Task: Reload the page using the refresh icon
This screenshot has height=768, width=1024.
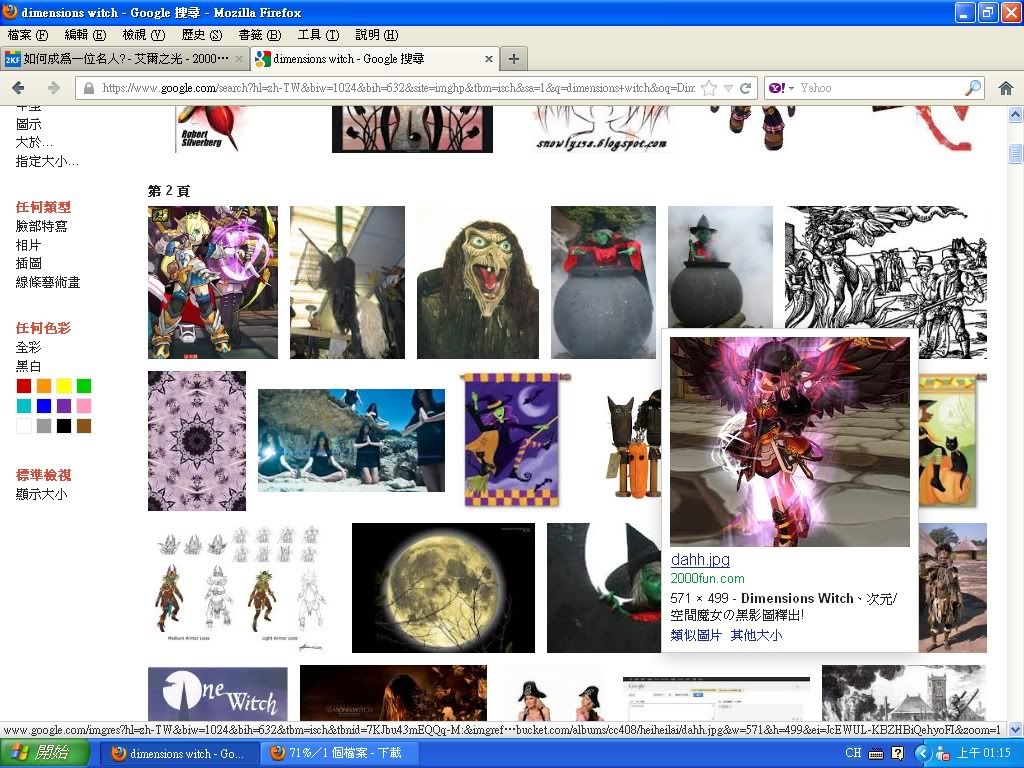Action: click(745, 88)
